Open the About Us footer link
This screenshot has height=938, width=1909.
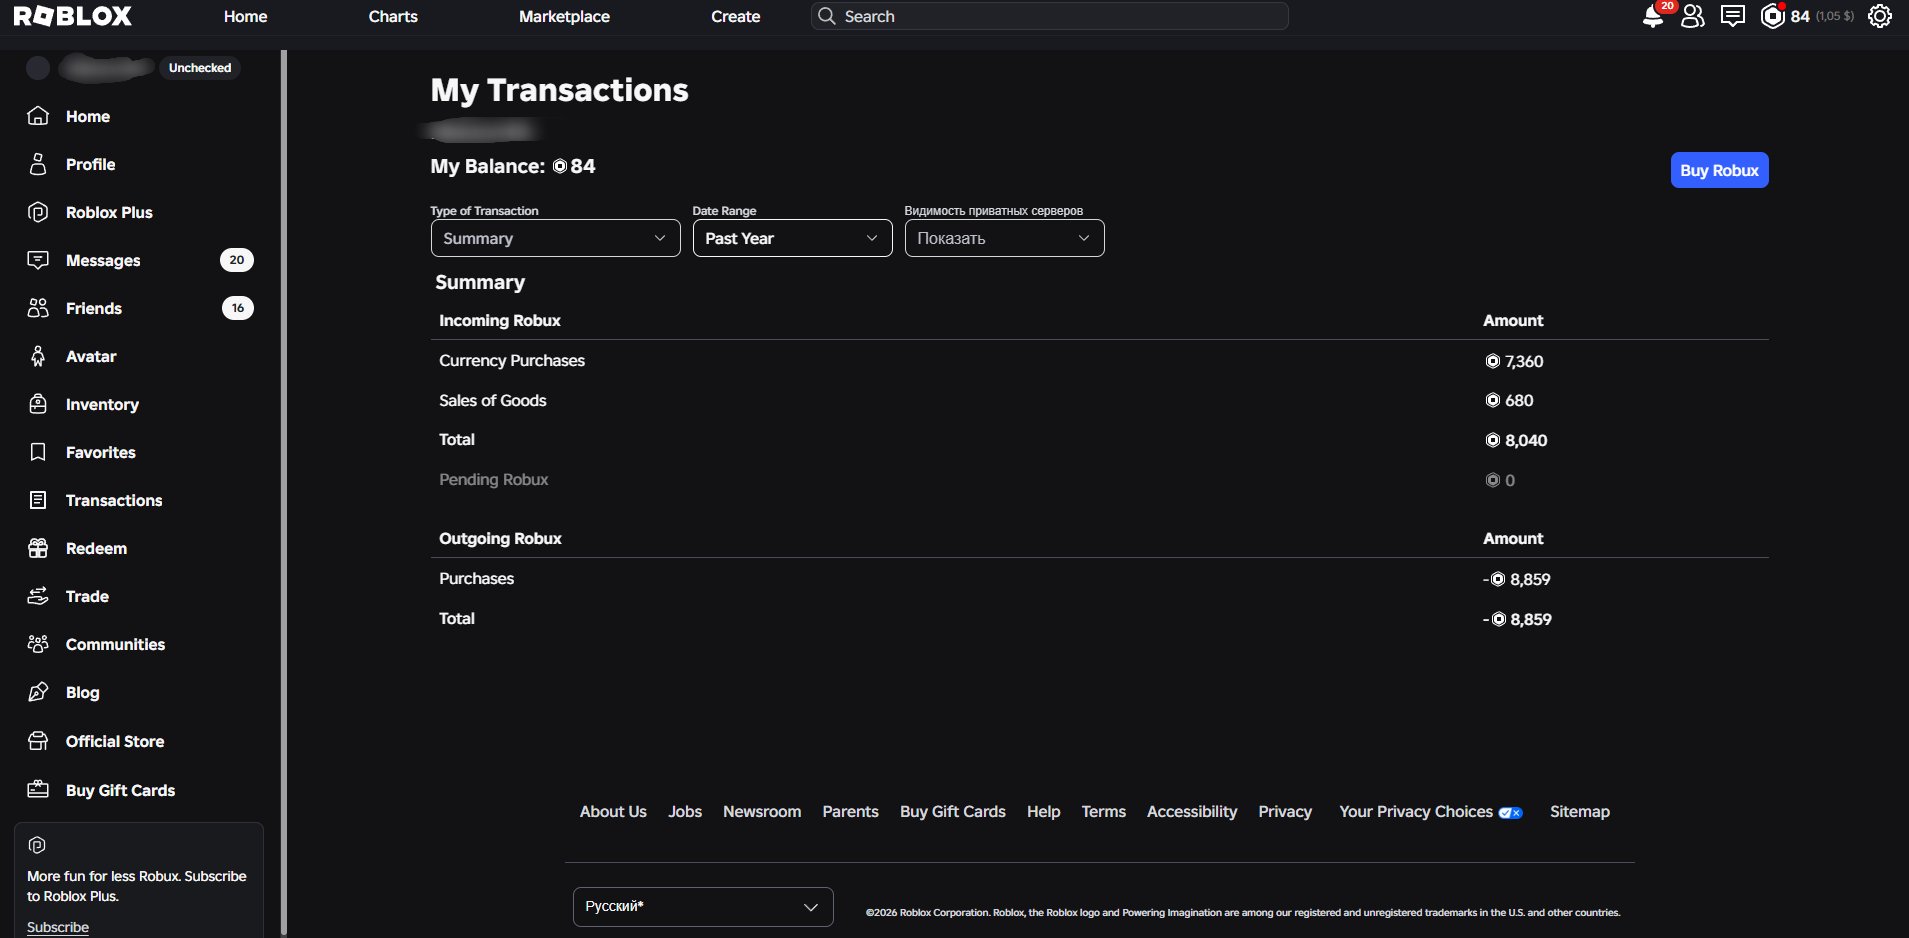click(x=613, y=812)
